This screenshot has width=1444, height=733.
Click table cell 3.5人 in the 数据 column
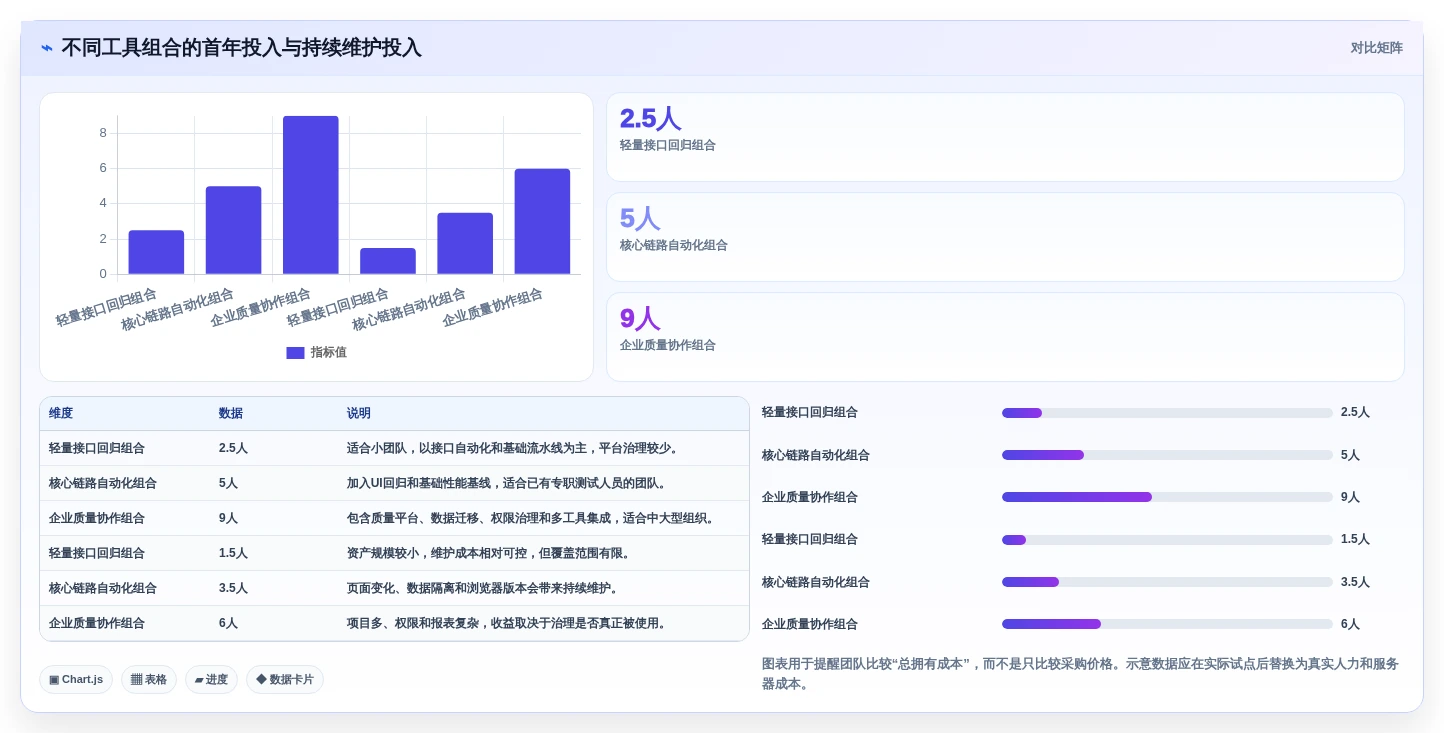coord(233,588)
